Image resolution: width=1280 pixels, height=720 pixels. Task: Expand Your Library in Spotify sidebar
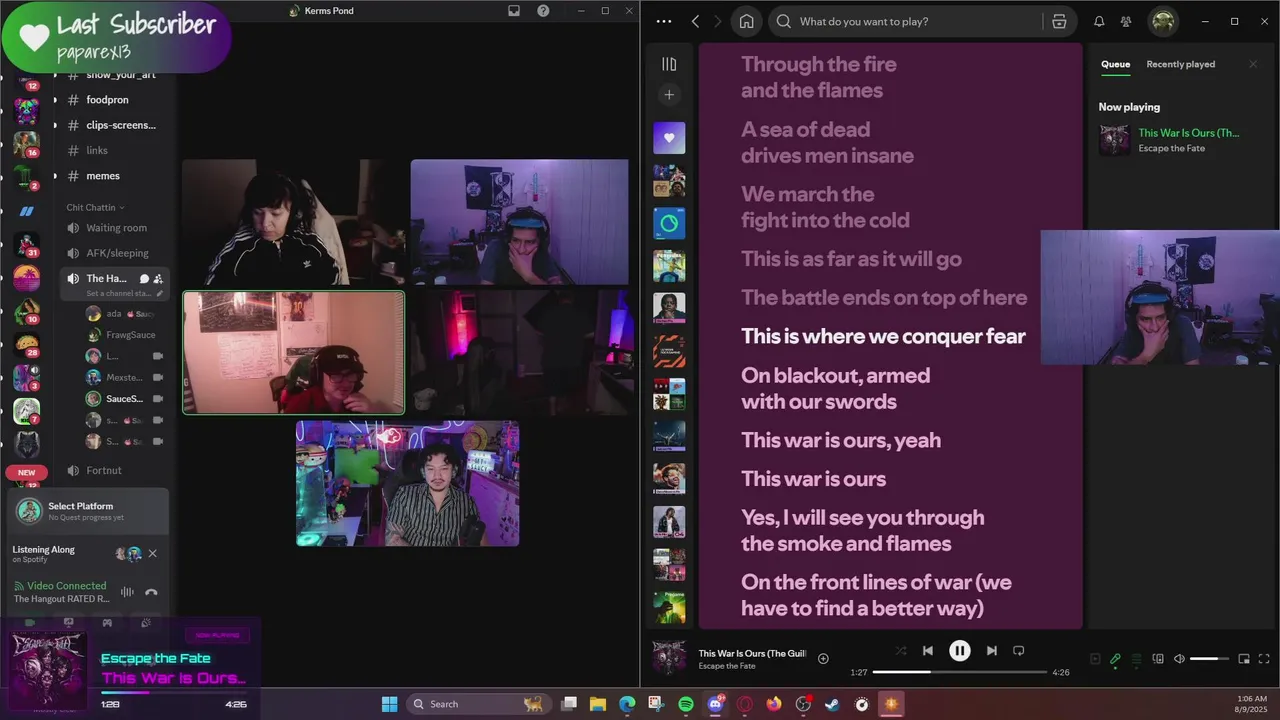669,64
